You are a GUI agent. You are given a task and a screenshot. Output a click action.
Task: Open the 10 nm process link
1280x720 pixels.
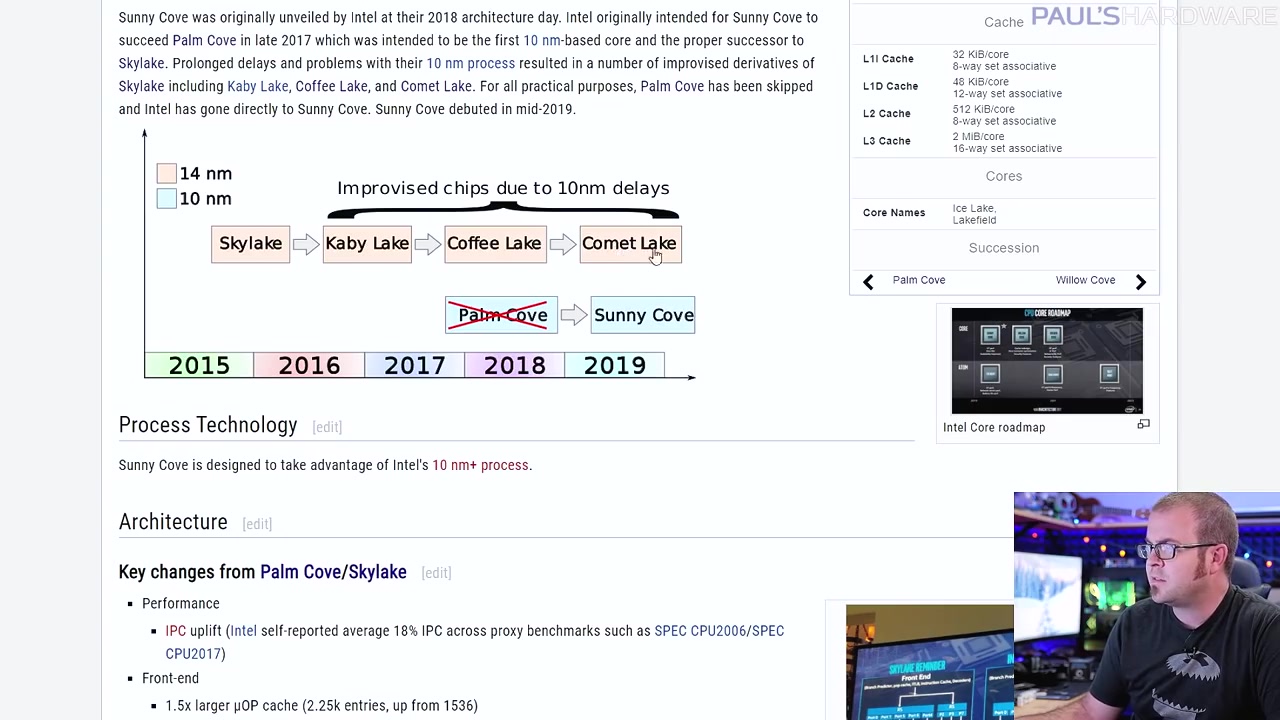click(x=470, y=63)
